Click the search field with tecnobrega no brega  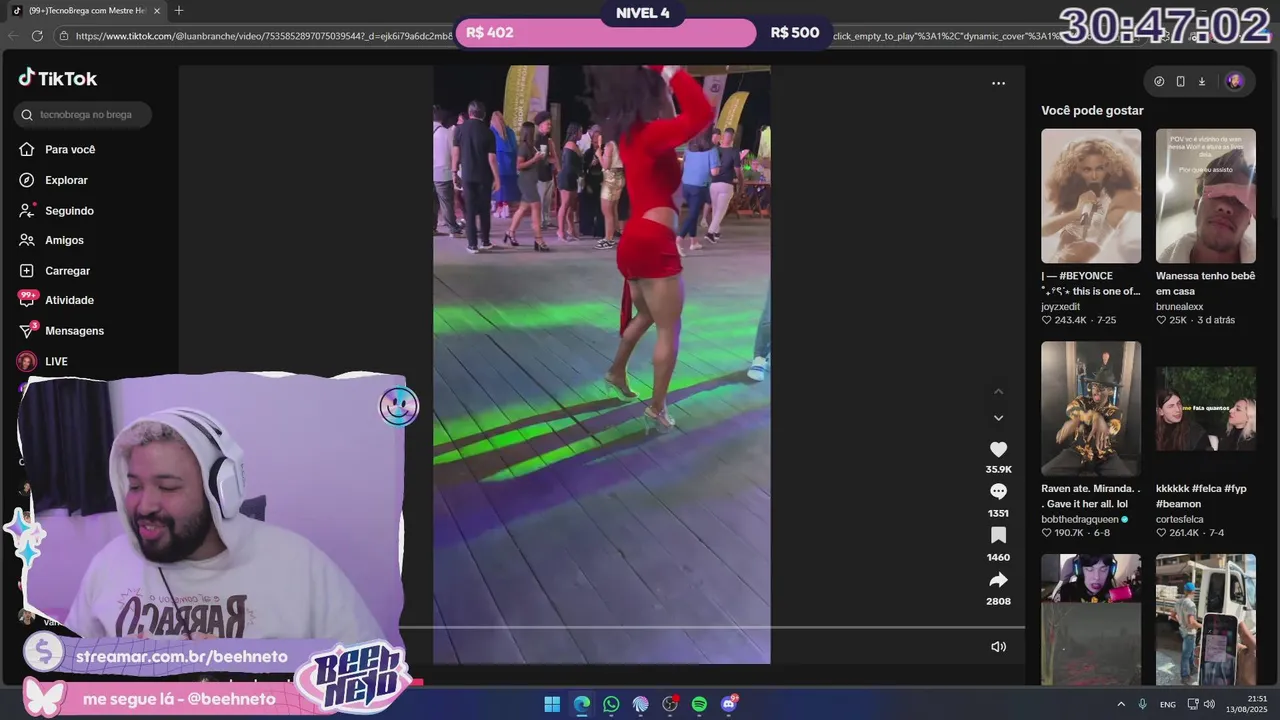click(x=83, y=115)
